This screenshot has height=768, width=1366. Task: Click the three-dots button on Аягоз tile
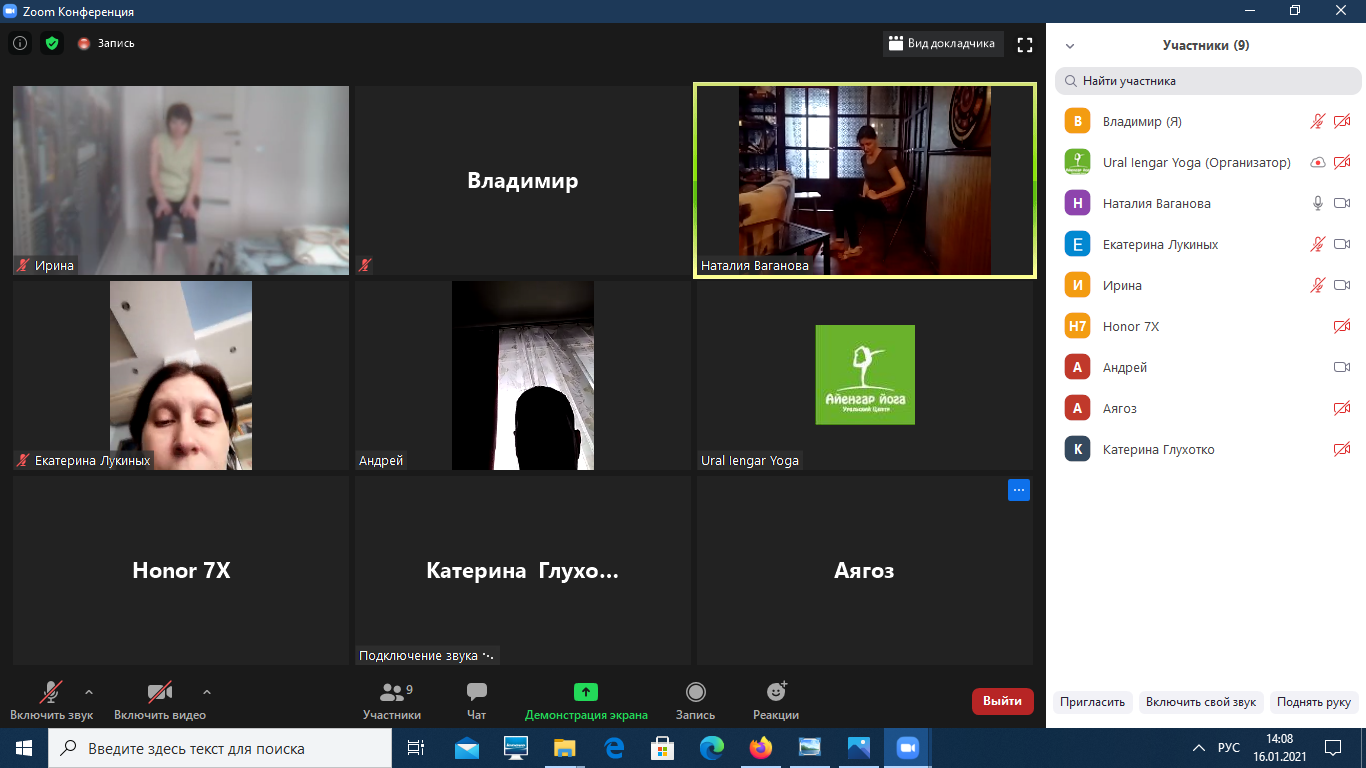click(x=1018, y=490)
